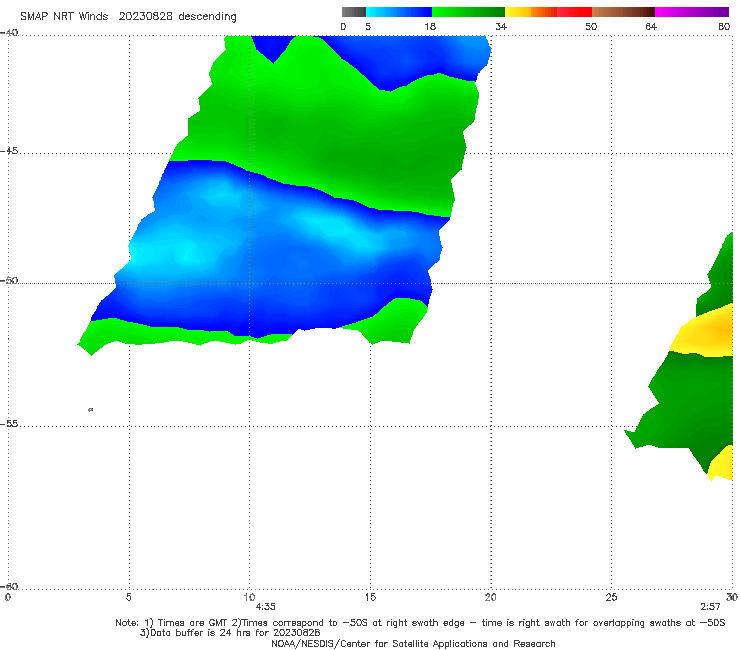The width and height of the screenshot is (740, 650).
Task: Click the longitude axis label '25'
Action: [611, 597]
